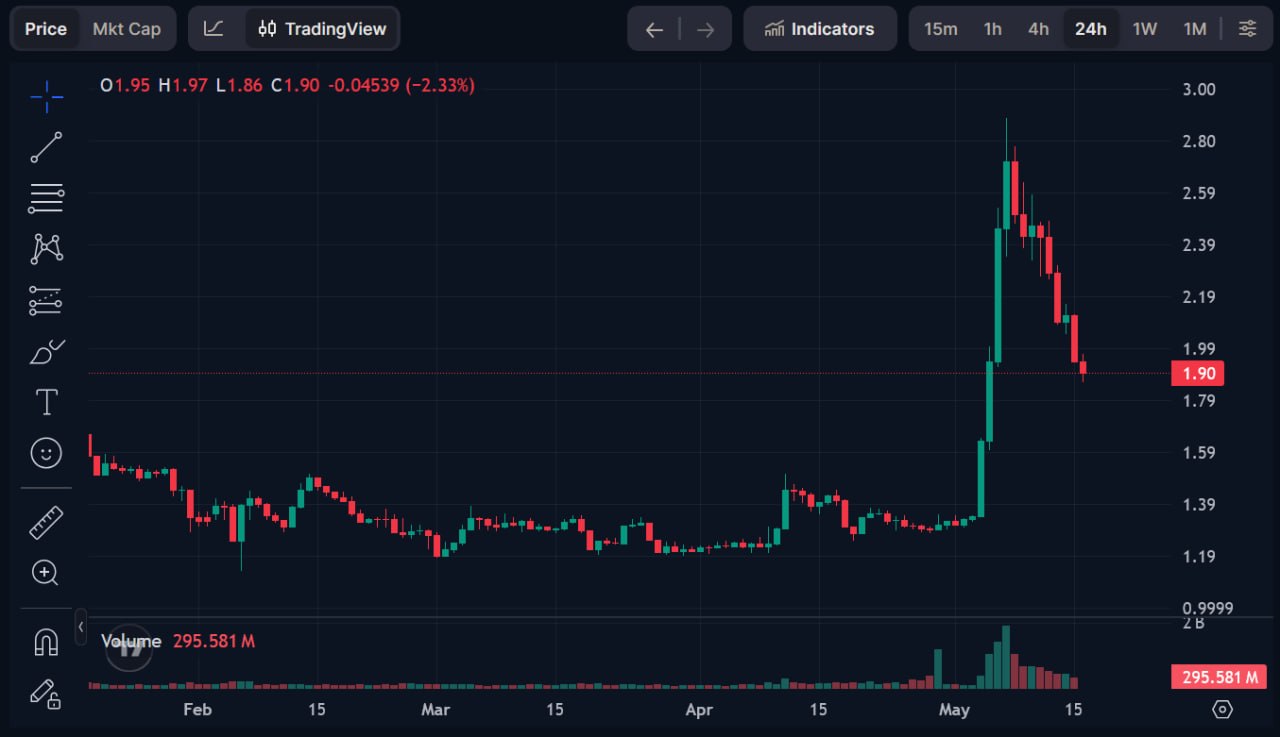Activate the zoom in tool
Viewport: 1280px width, 737px height.
(x=46, y=573)
